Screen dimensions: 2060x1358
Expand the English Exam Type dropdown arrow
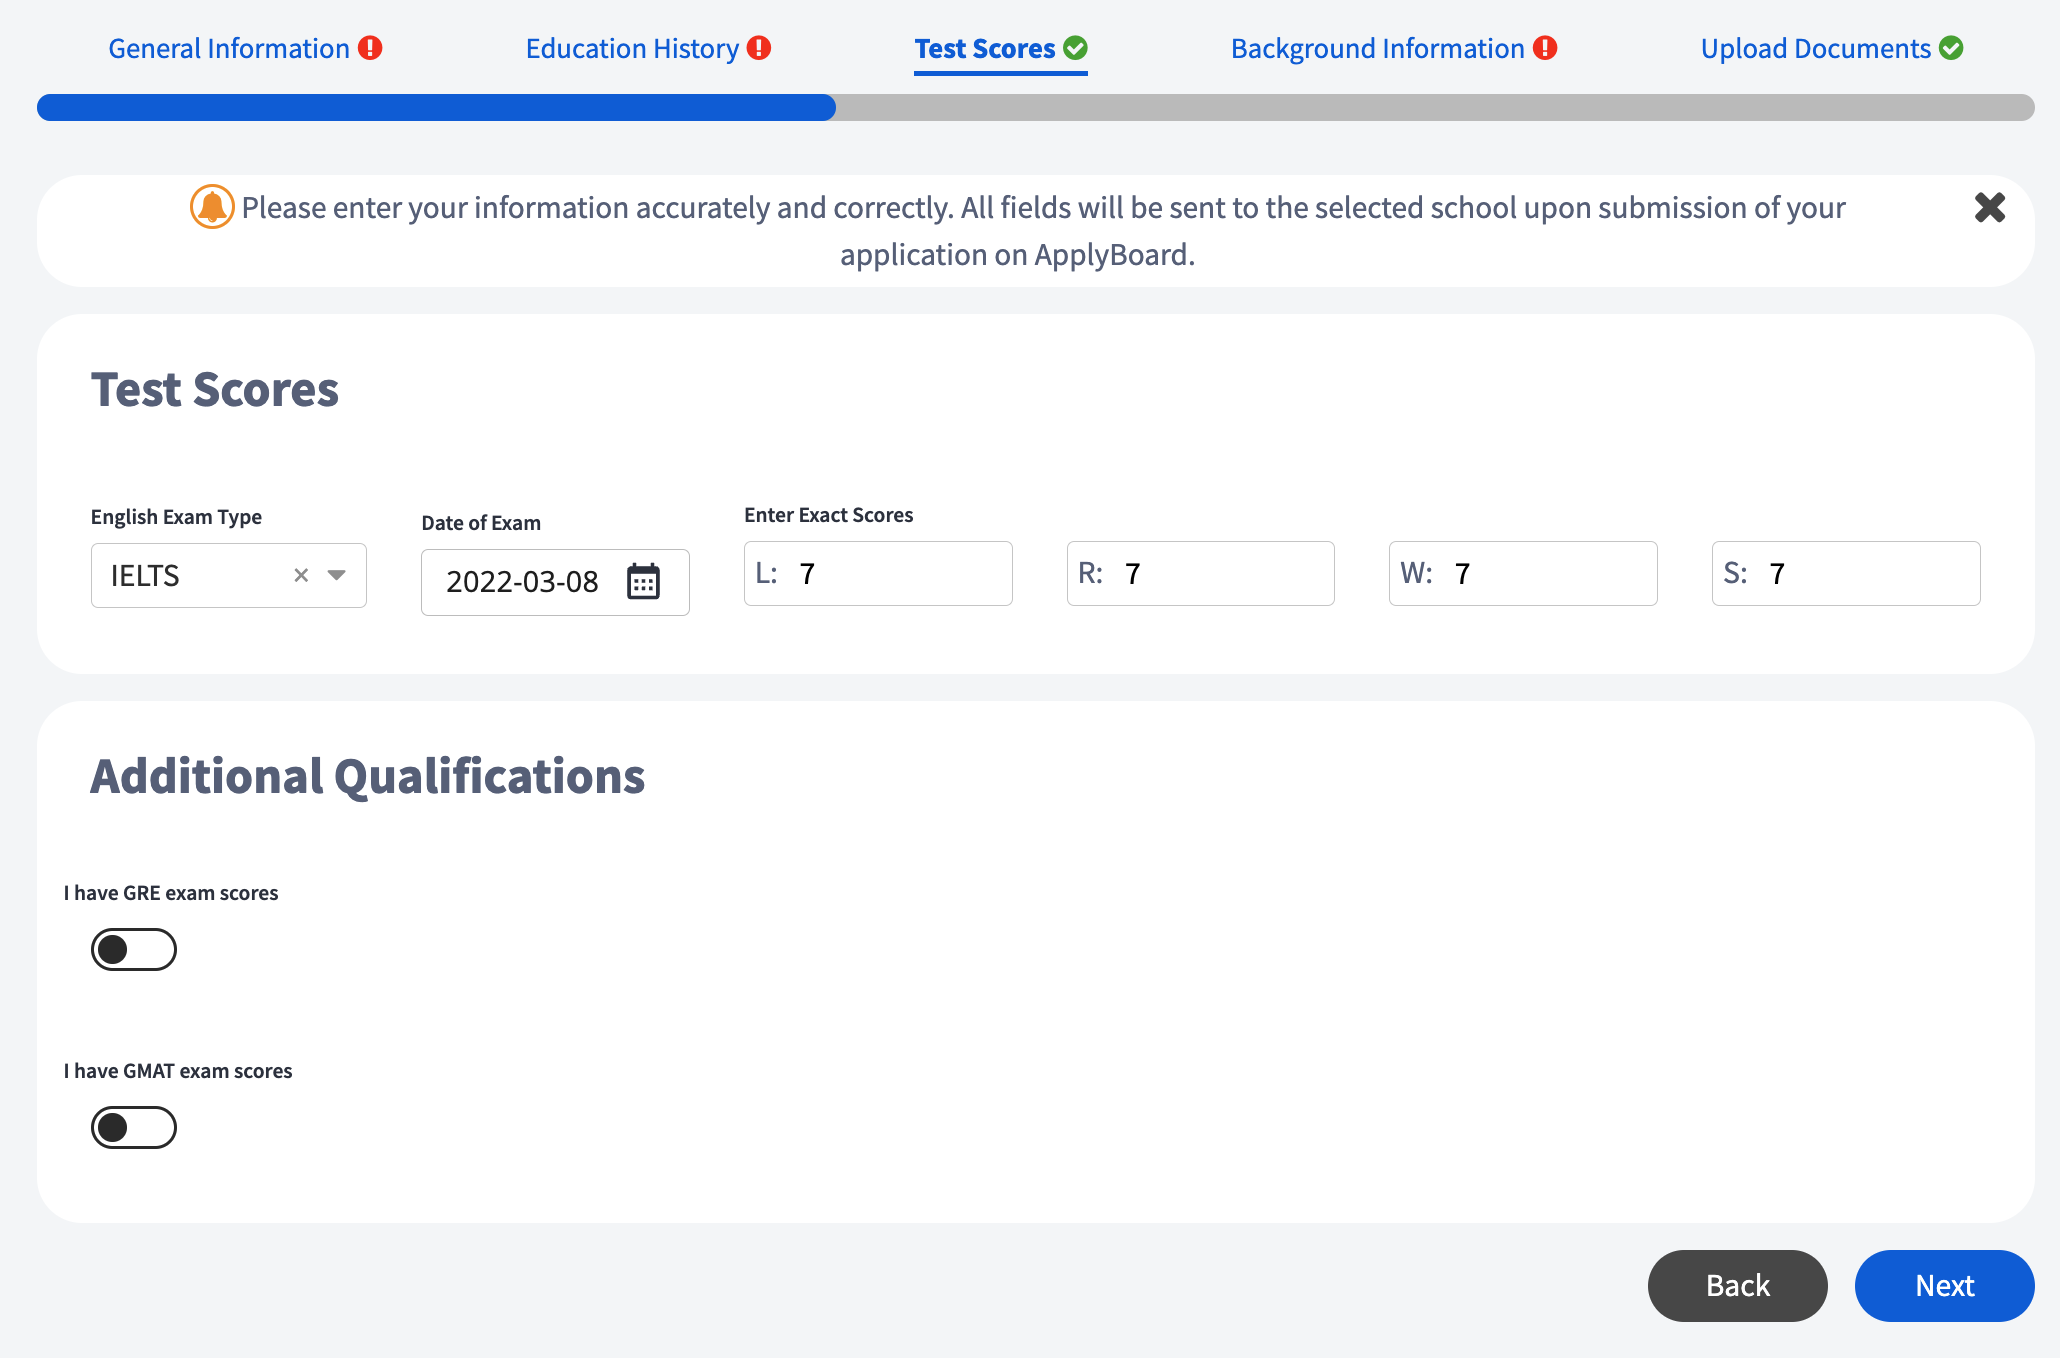click(x=337, y=575)
